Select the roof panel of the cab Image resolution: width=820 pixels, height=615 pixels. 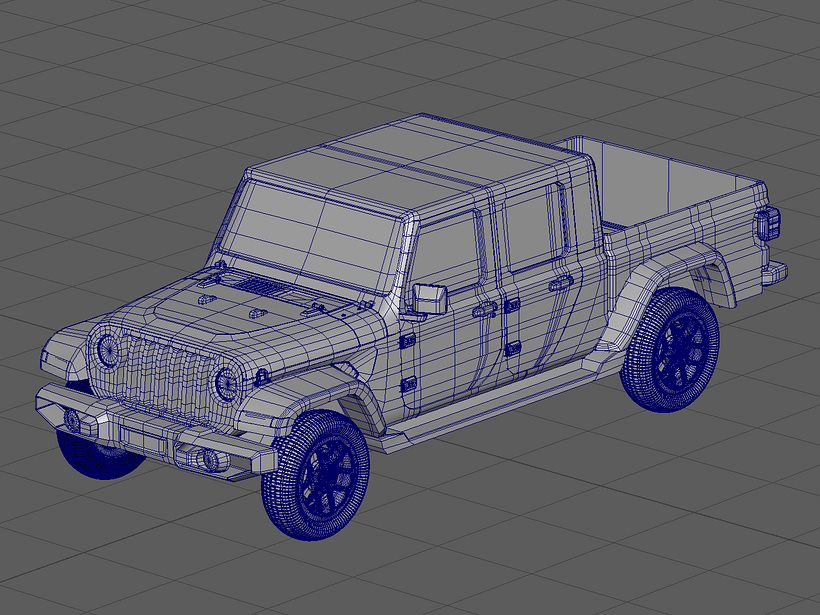(x=418, y=163)
